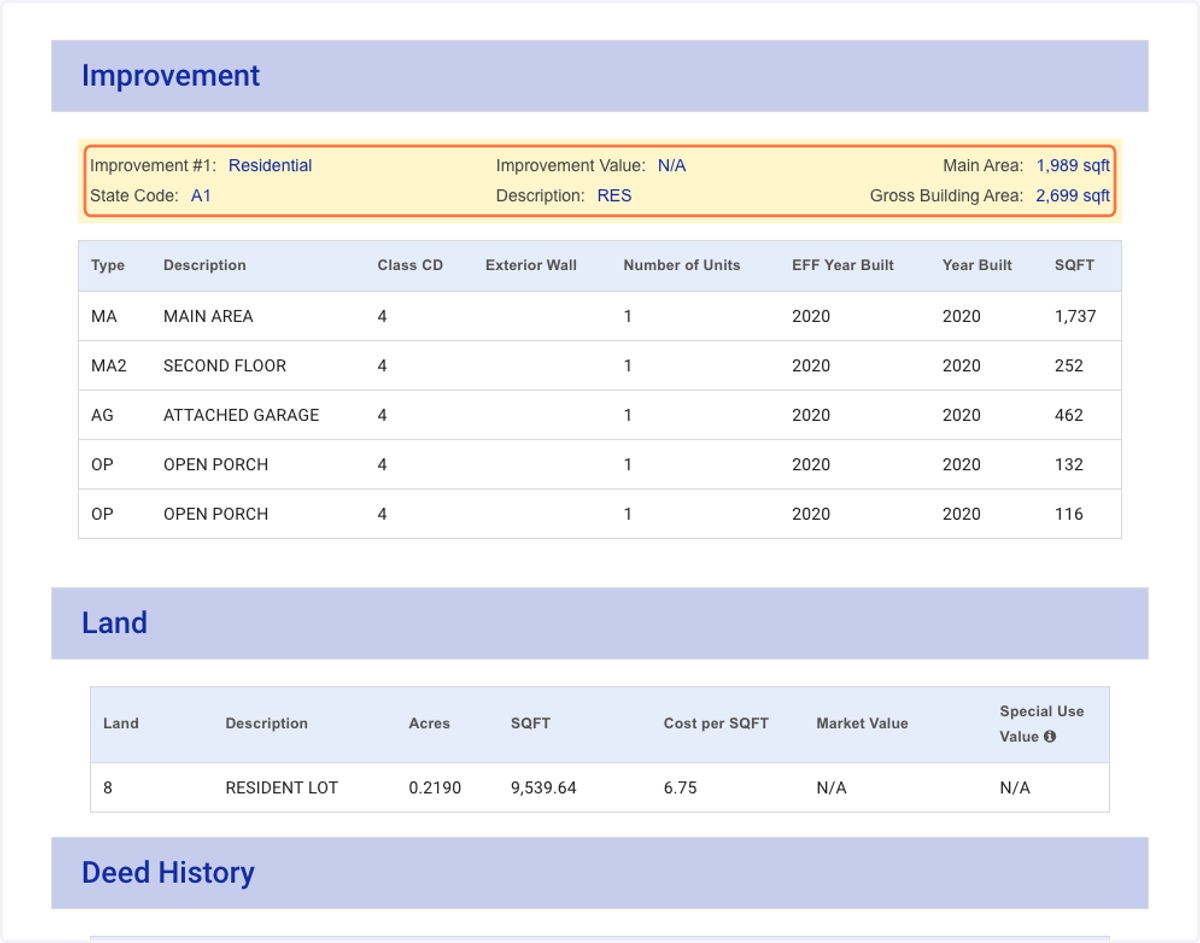Viewport: 1200px width, 943px height.
Task: Click the Improvement Value N/A text
Action: [x=672, y=166]
